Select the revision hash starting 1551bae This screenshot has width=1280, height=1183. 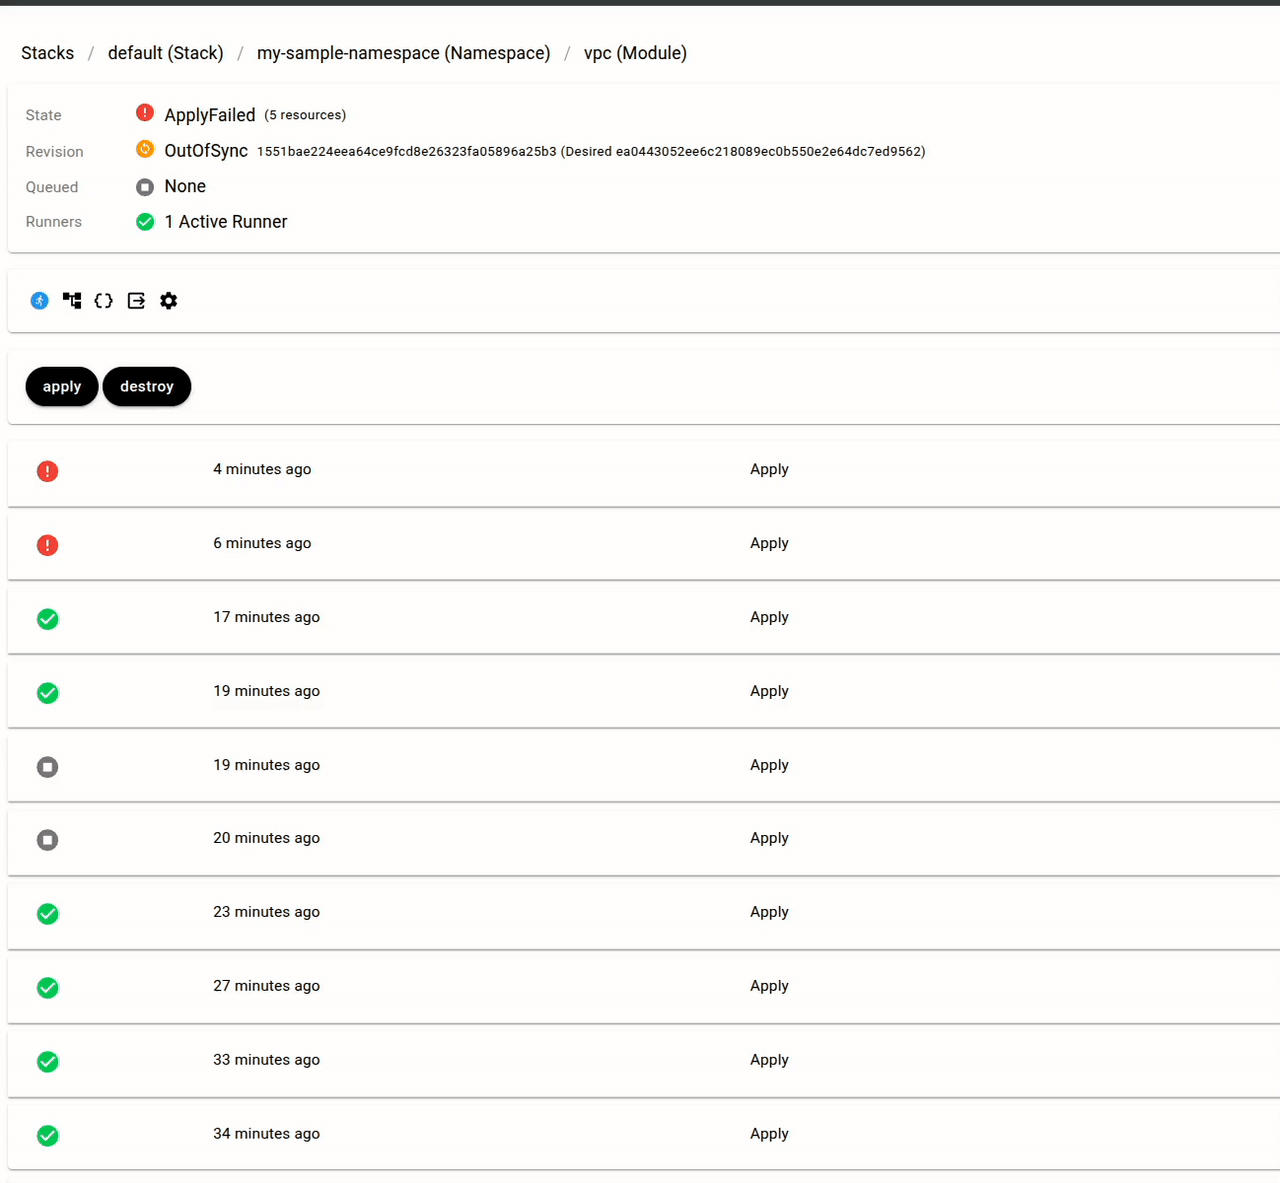pos(407,152)
